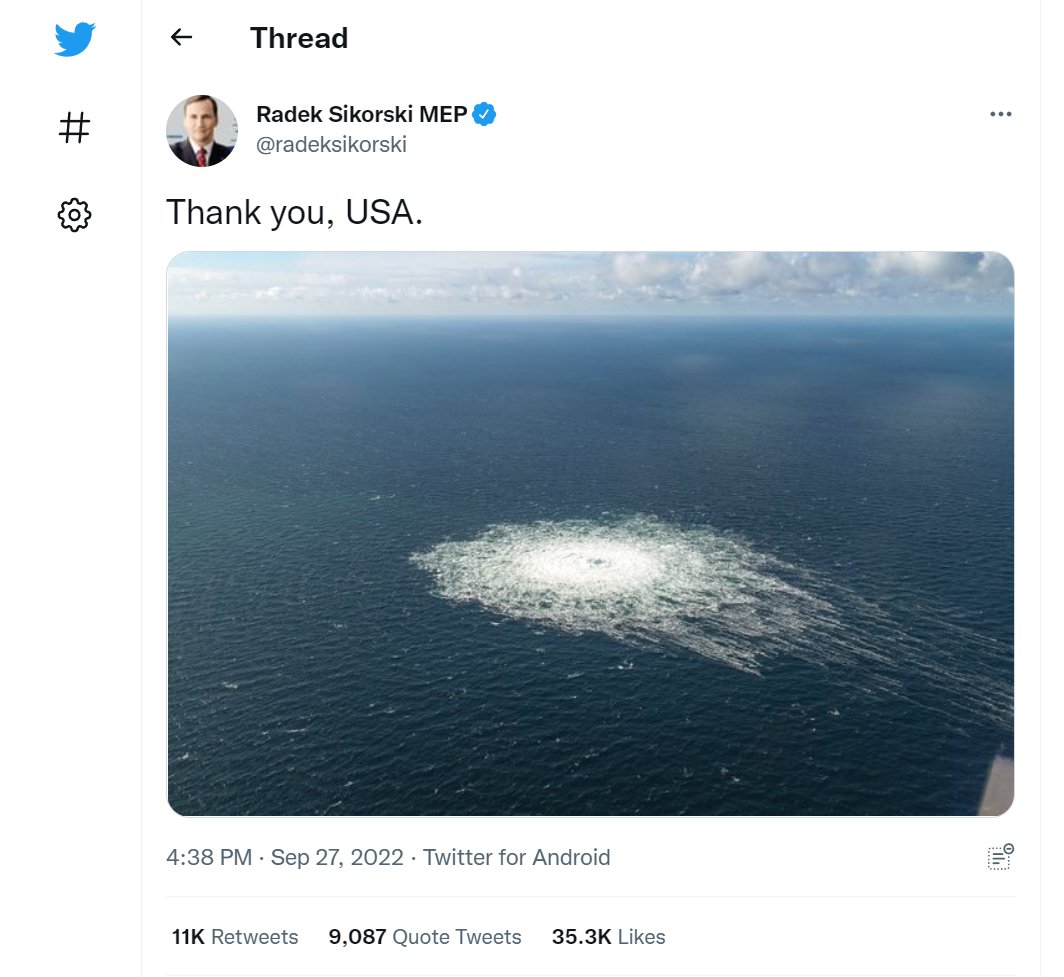Open the tweet's three-dot more menu
This screenshot has width=1064, height=977.
pyautogui.click(x=1000, y=114)
